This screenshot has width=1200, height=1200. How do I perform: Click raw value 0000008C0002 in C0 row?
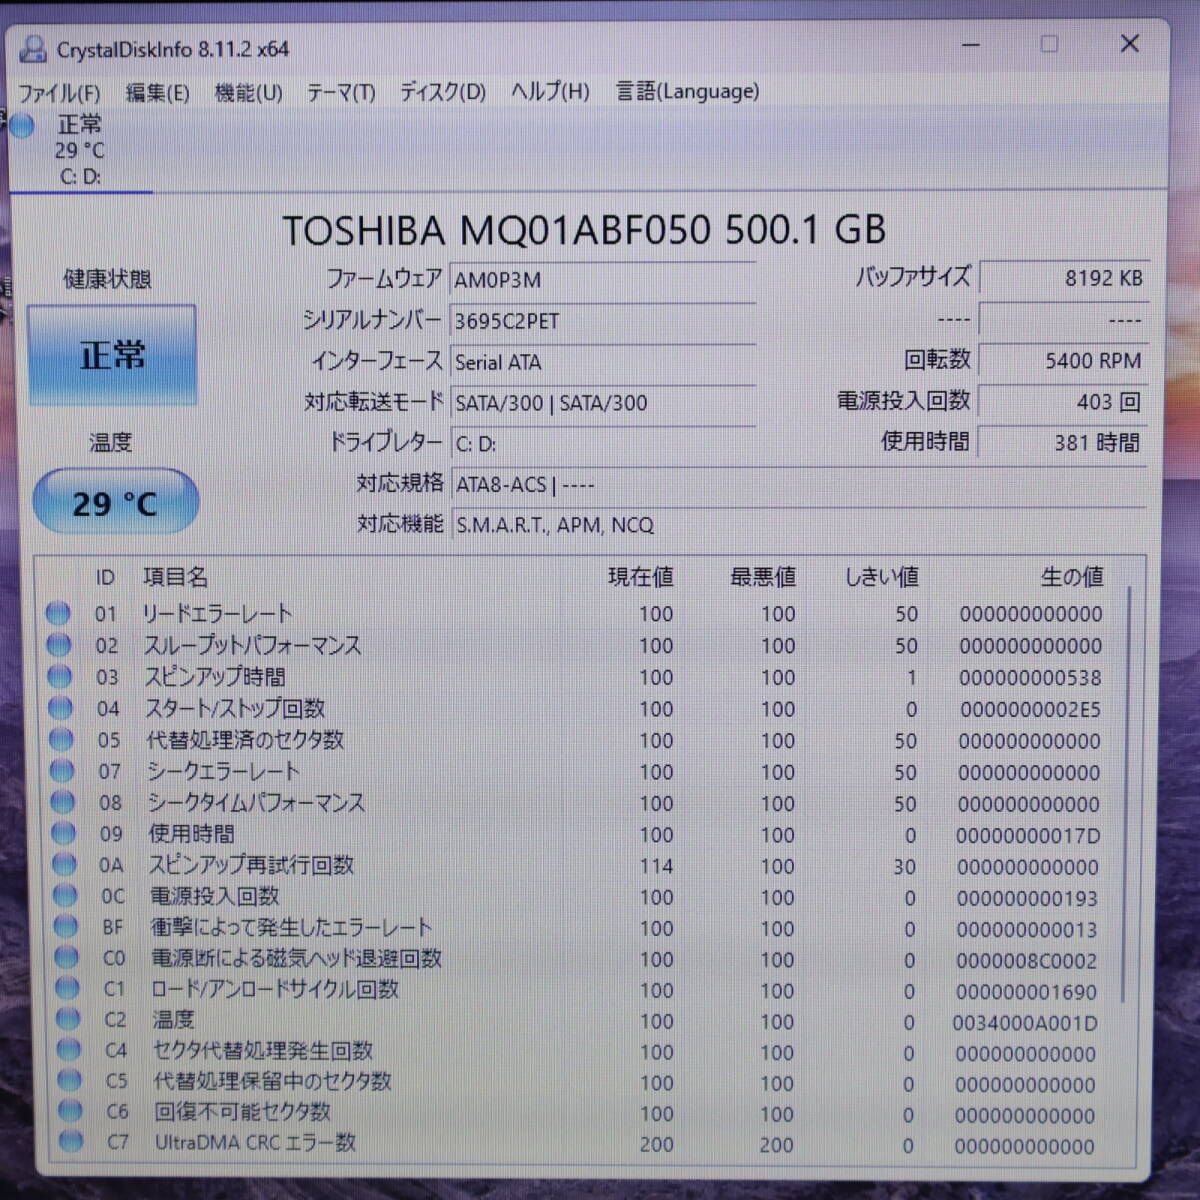(x=1026, y=961)
